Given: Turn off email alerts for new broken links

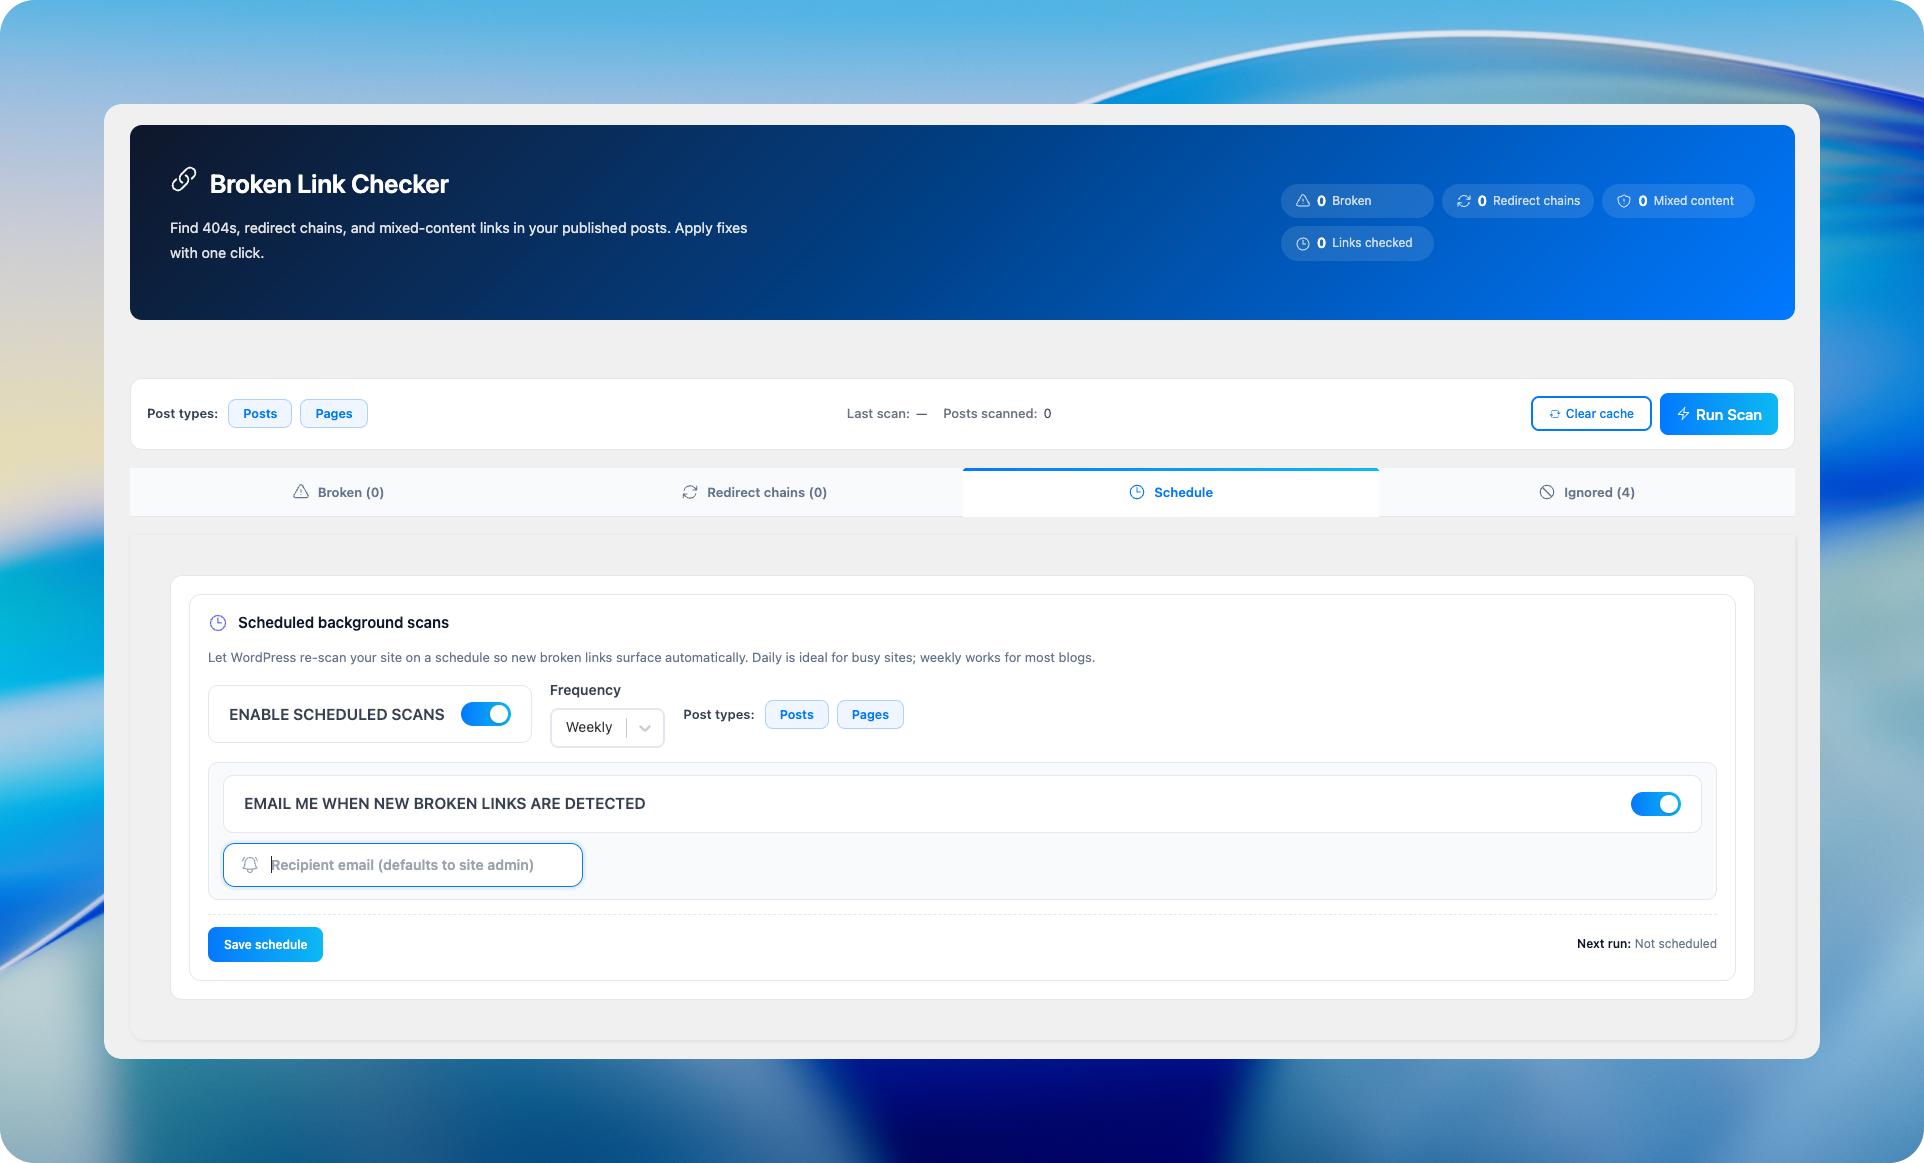Looking at the screenshot, I should tap(1656, 804).
